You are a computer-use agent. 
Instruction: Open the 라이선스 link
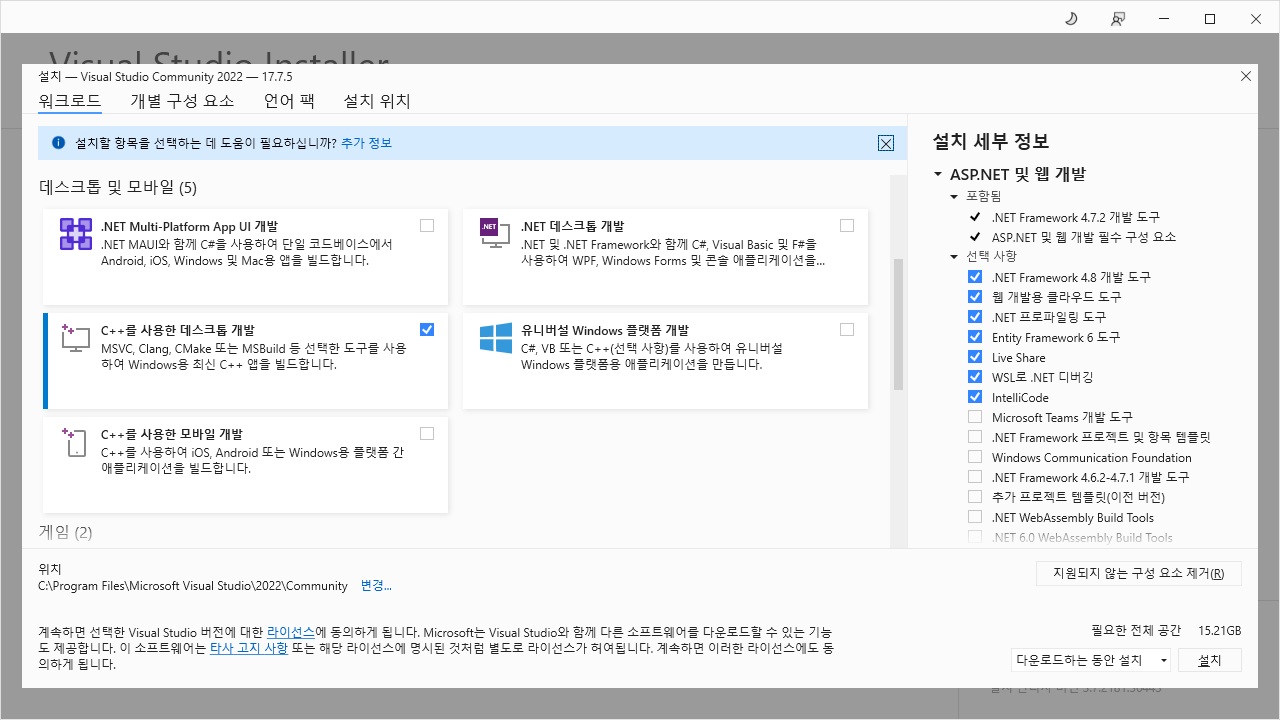291,632
